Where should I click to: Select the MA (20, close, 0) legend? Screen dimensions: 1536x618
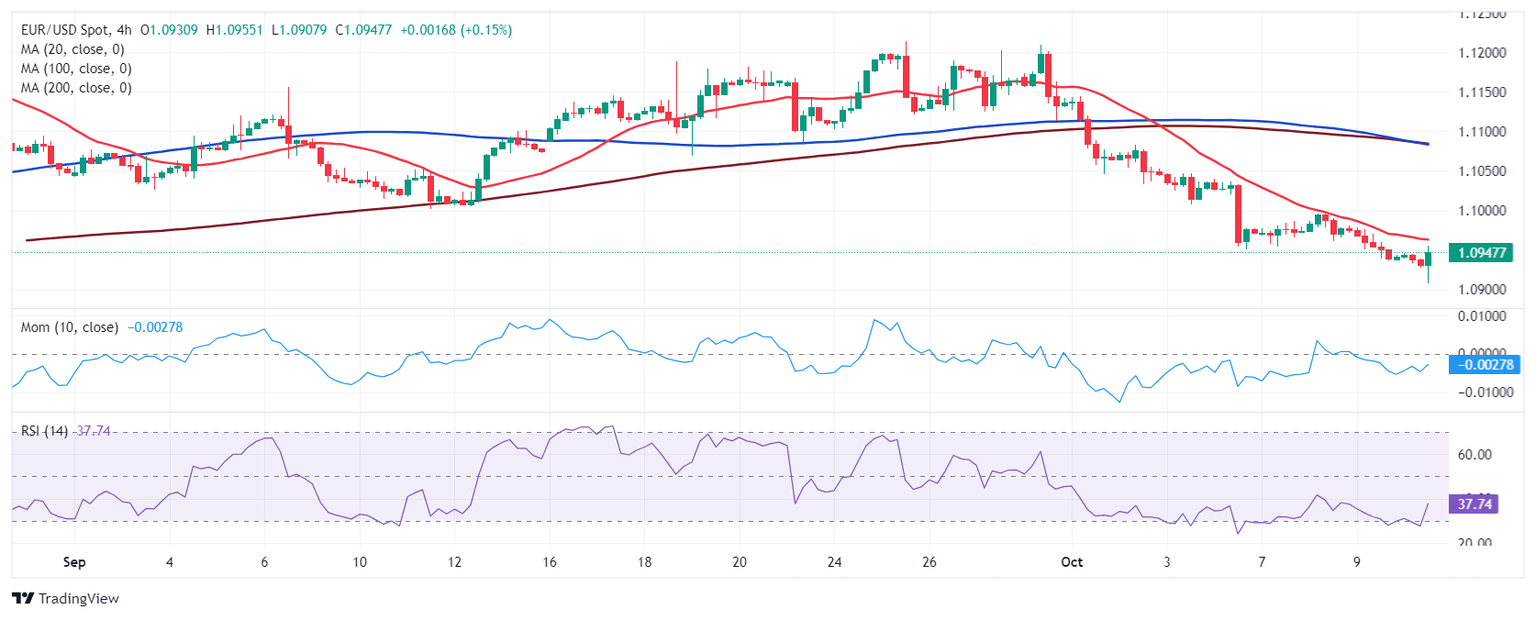pyautogui.click(x=76, y=50)
